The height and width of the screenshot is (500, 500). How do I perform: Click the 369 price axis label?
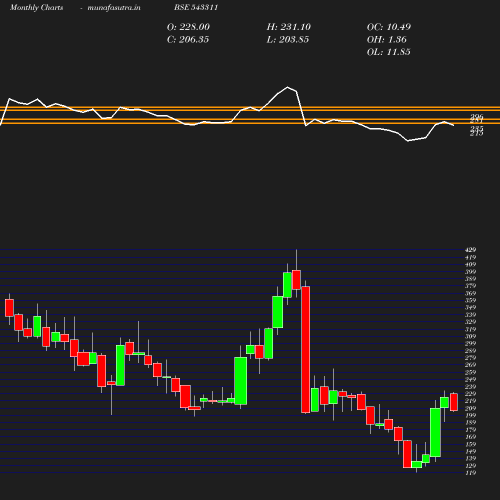coord(471,293)
